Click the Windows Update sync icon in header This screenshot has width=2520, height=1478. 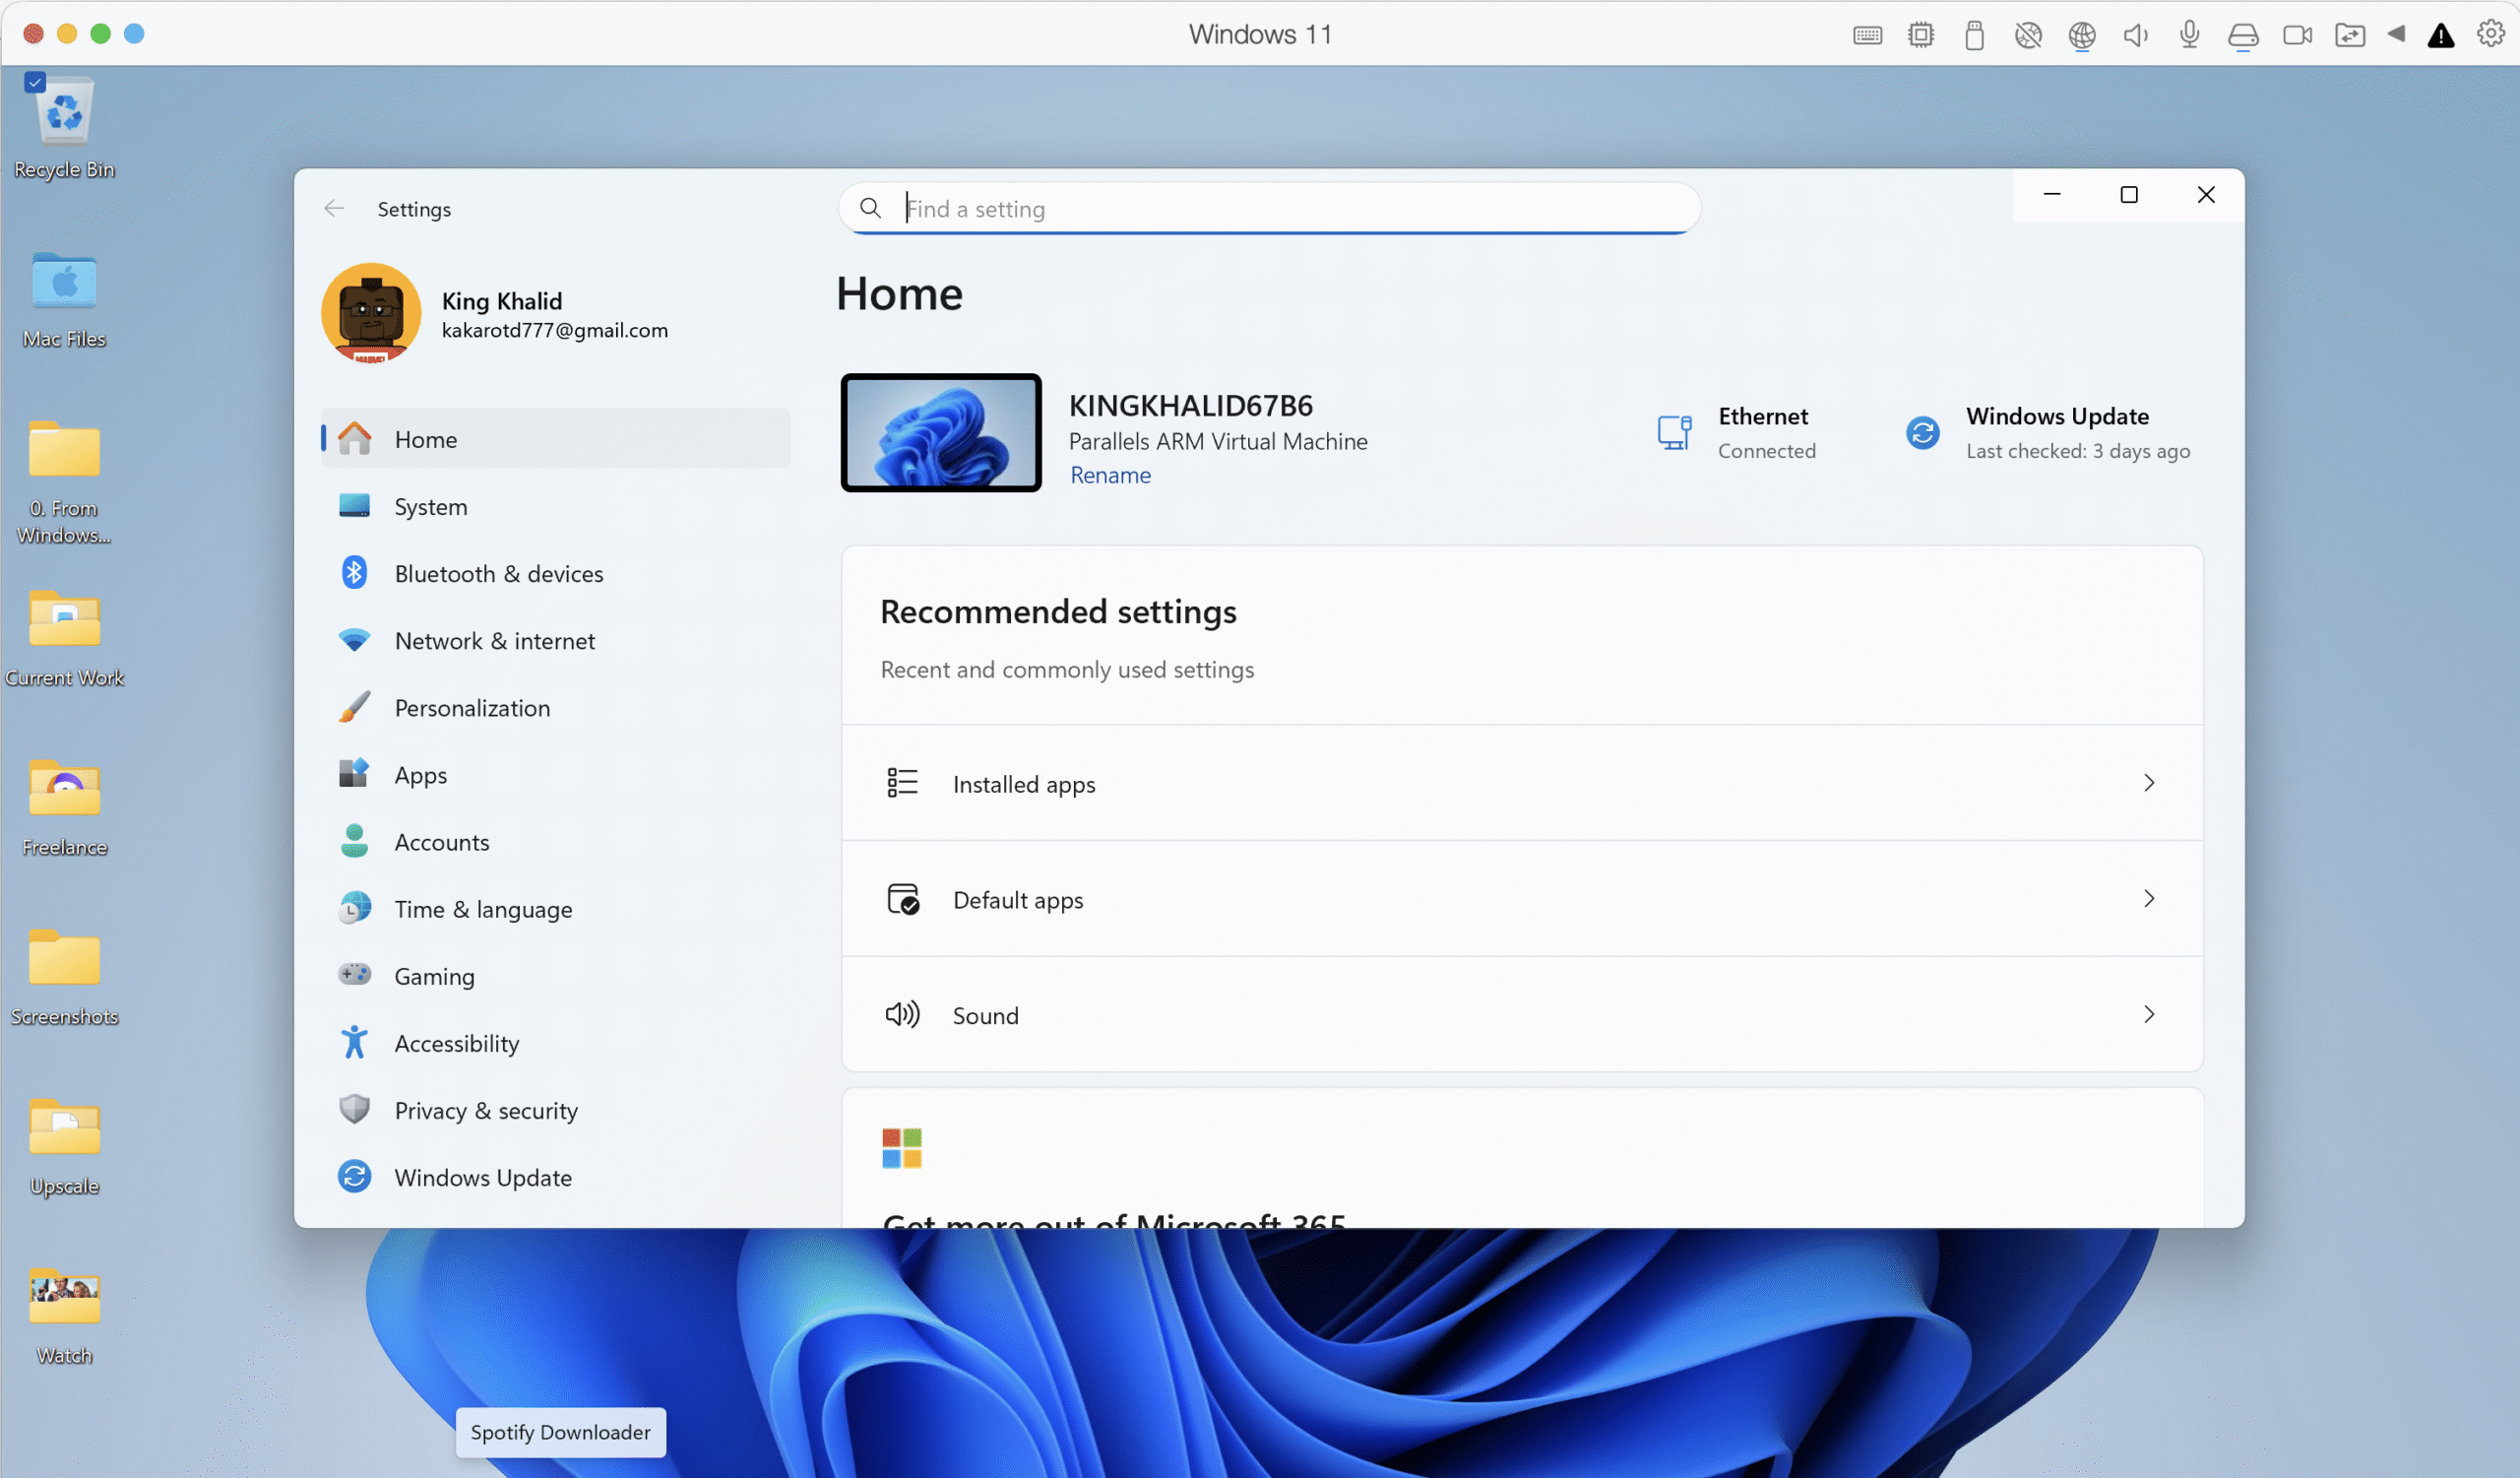tap(1922, 432)
